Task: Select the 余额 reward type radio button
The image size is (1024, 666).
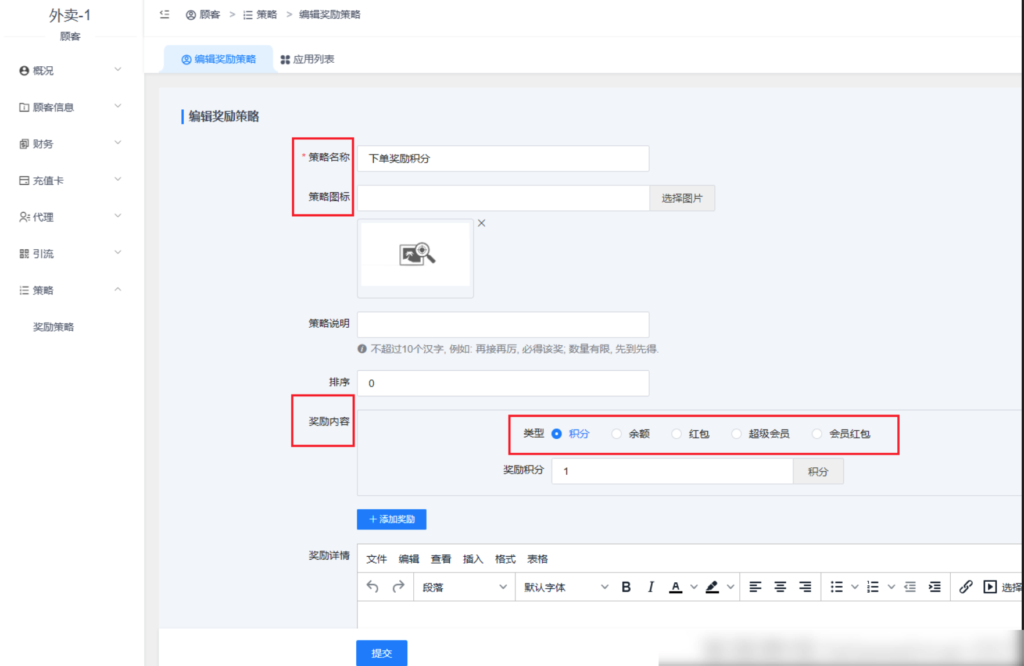Action: 616,435
